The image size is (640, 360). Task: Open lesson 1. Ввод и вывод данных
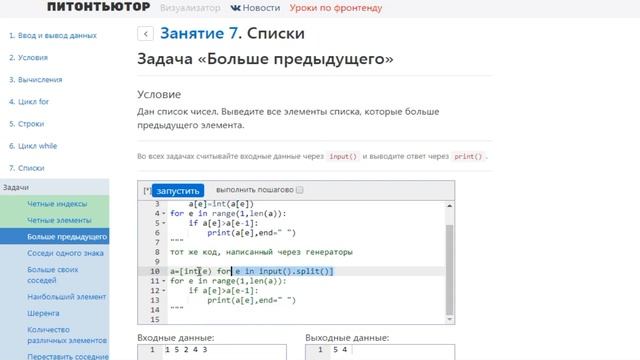click(x=53, y=36)
